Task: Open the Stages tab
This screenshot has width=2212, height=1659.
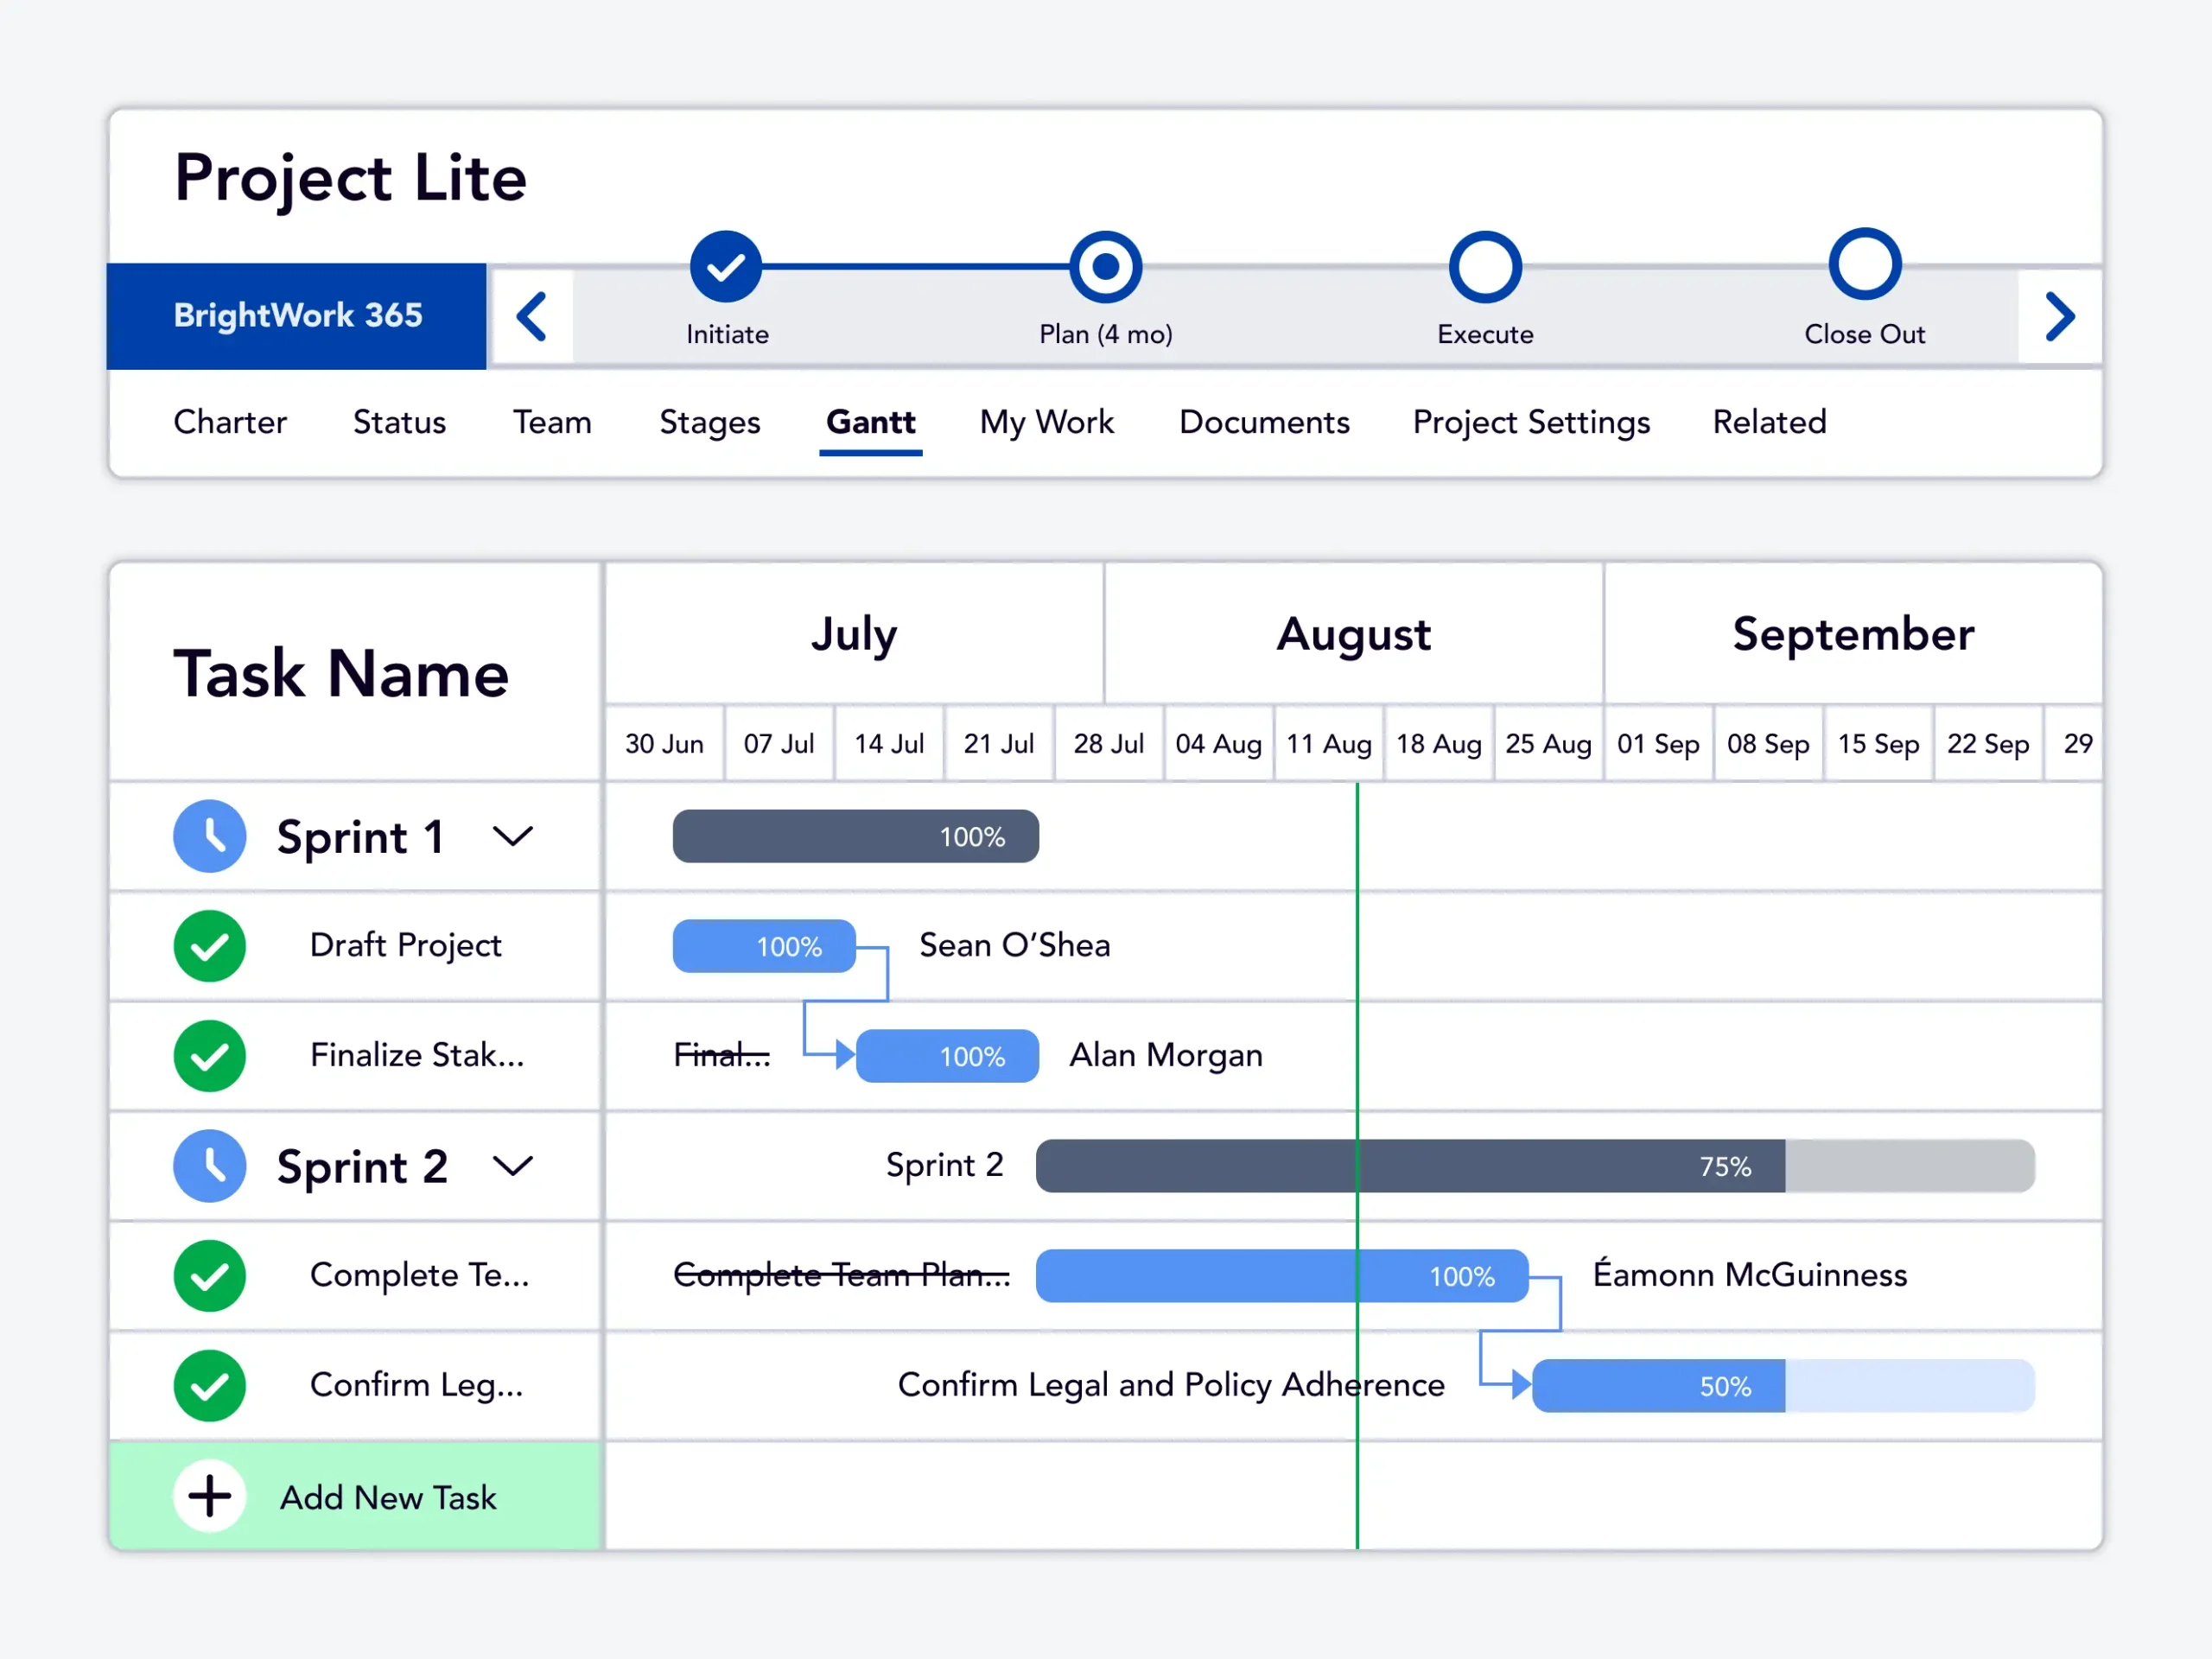Action: coord(709,422)
